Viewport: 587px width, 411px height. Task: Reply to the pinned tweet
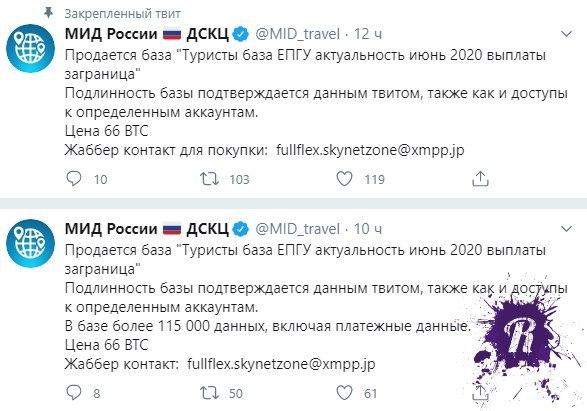(74, 179)
